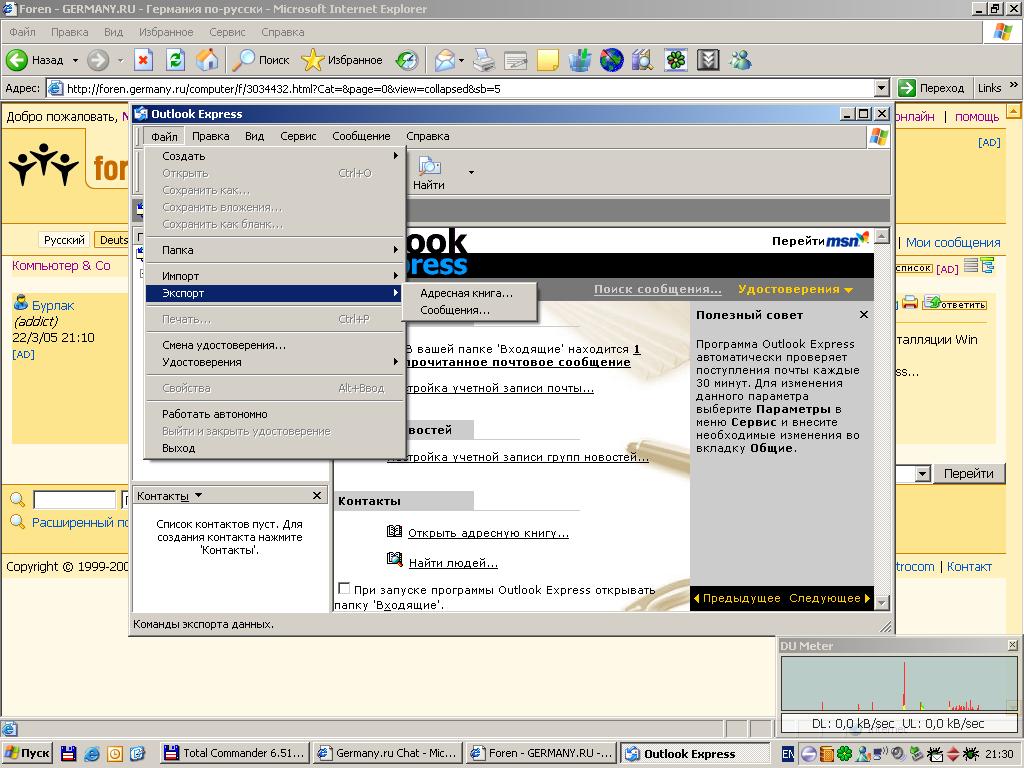
Task: Expand the Создать submenu in the Файл menu
Action: pyautogui.click(x=276, y=156)
